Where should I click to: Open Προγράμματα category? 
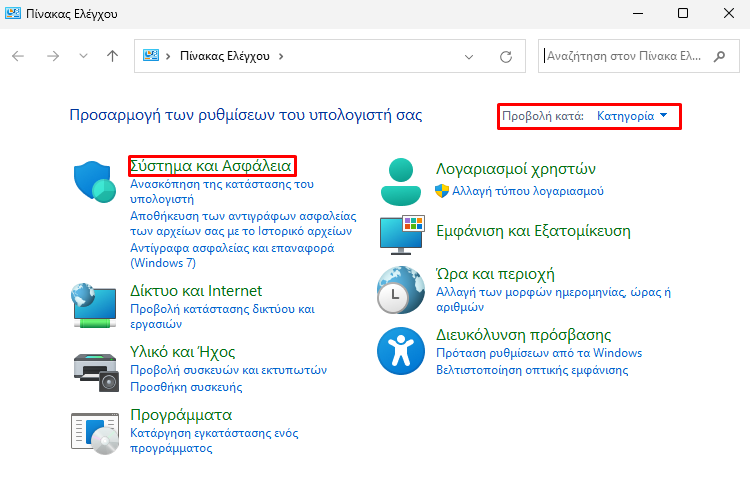click(181, 415)
